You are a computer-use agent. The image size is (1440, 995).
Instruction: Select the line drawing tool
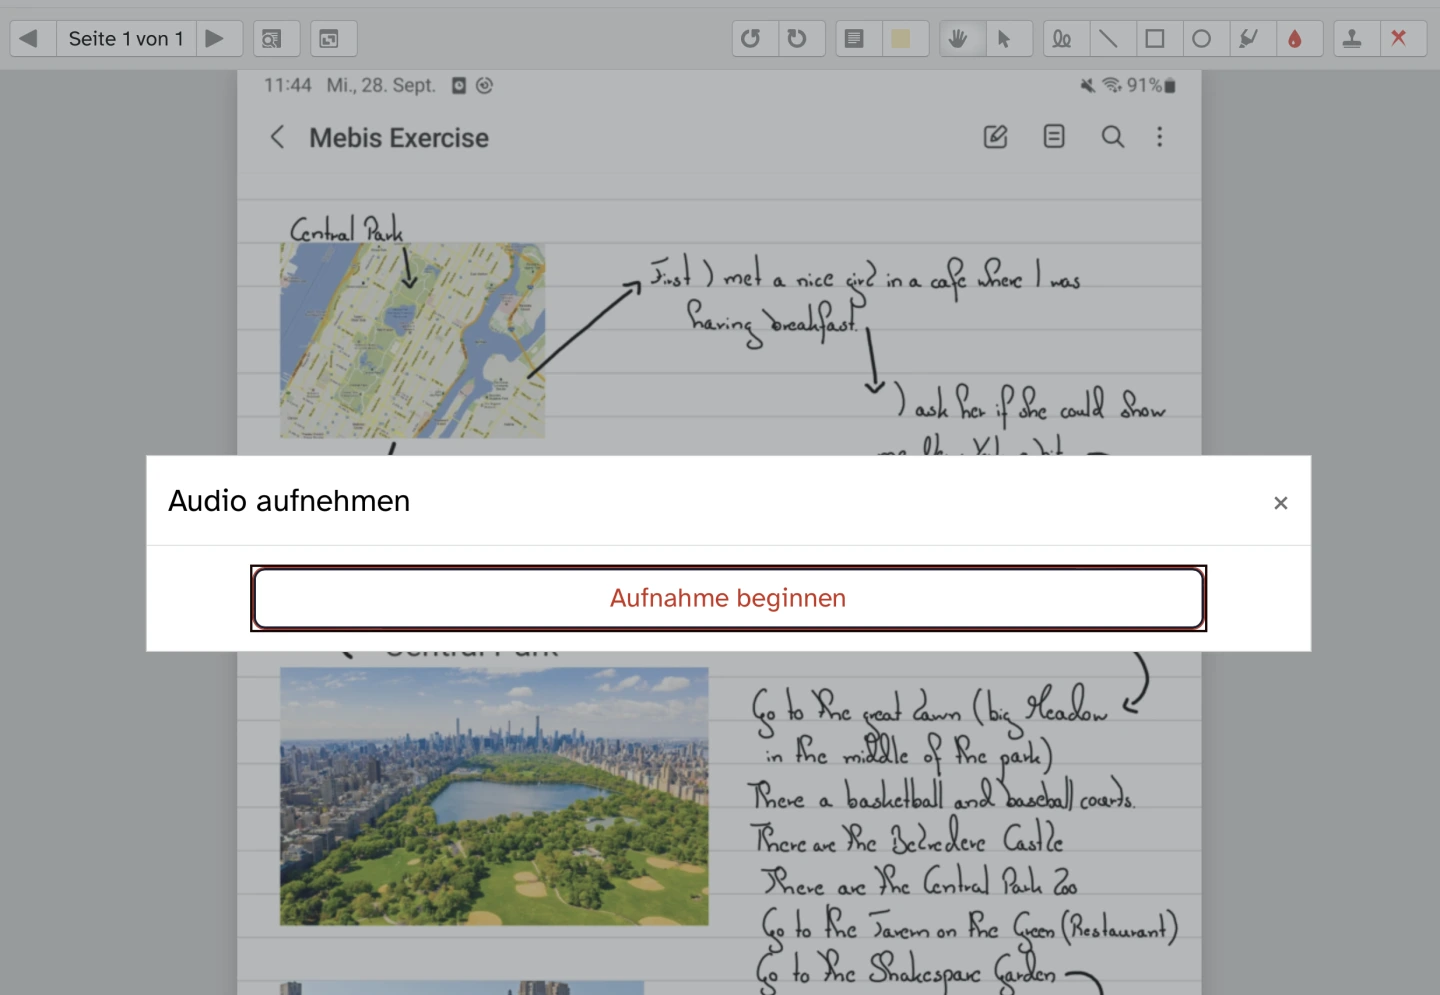pos(1108,39)
